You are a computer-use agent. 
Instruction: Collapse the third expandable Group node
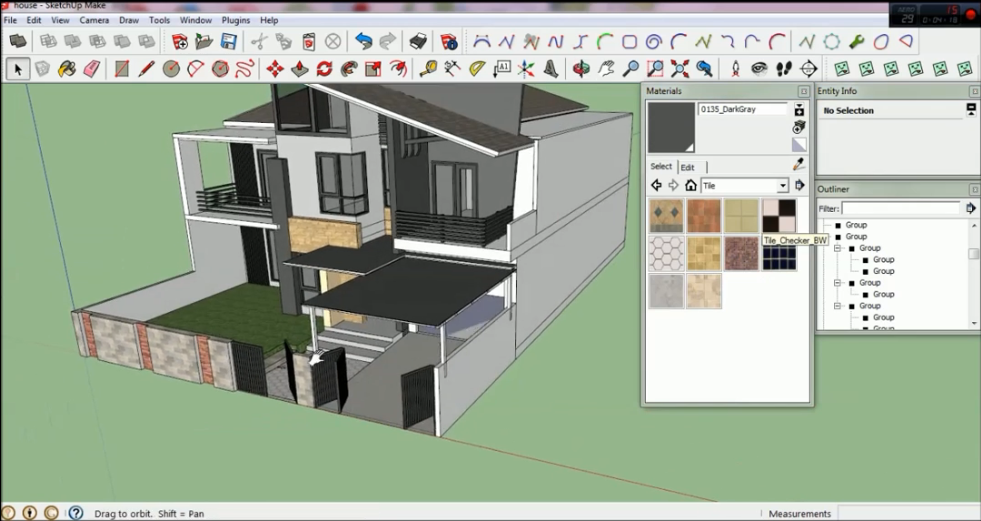(x=838, y=306)
